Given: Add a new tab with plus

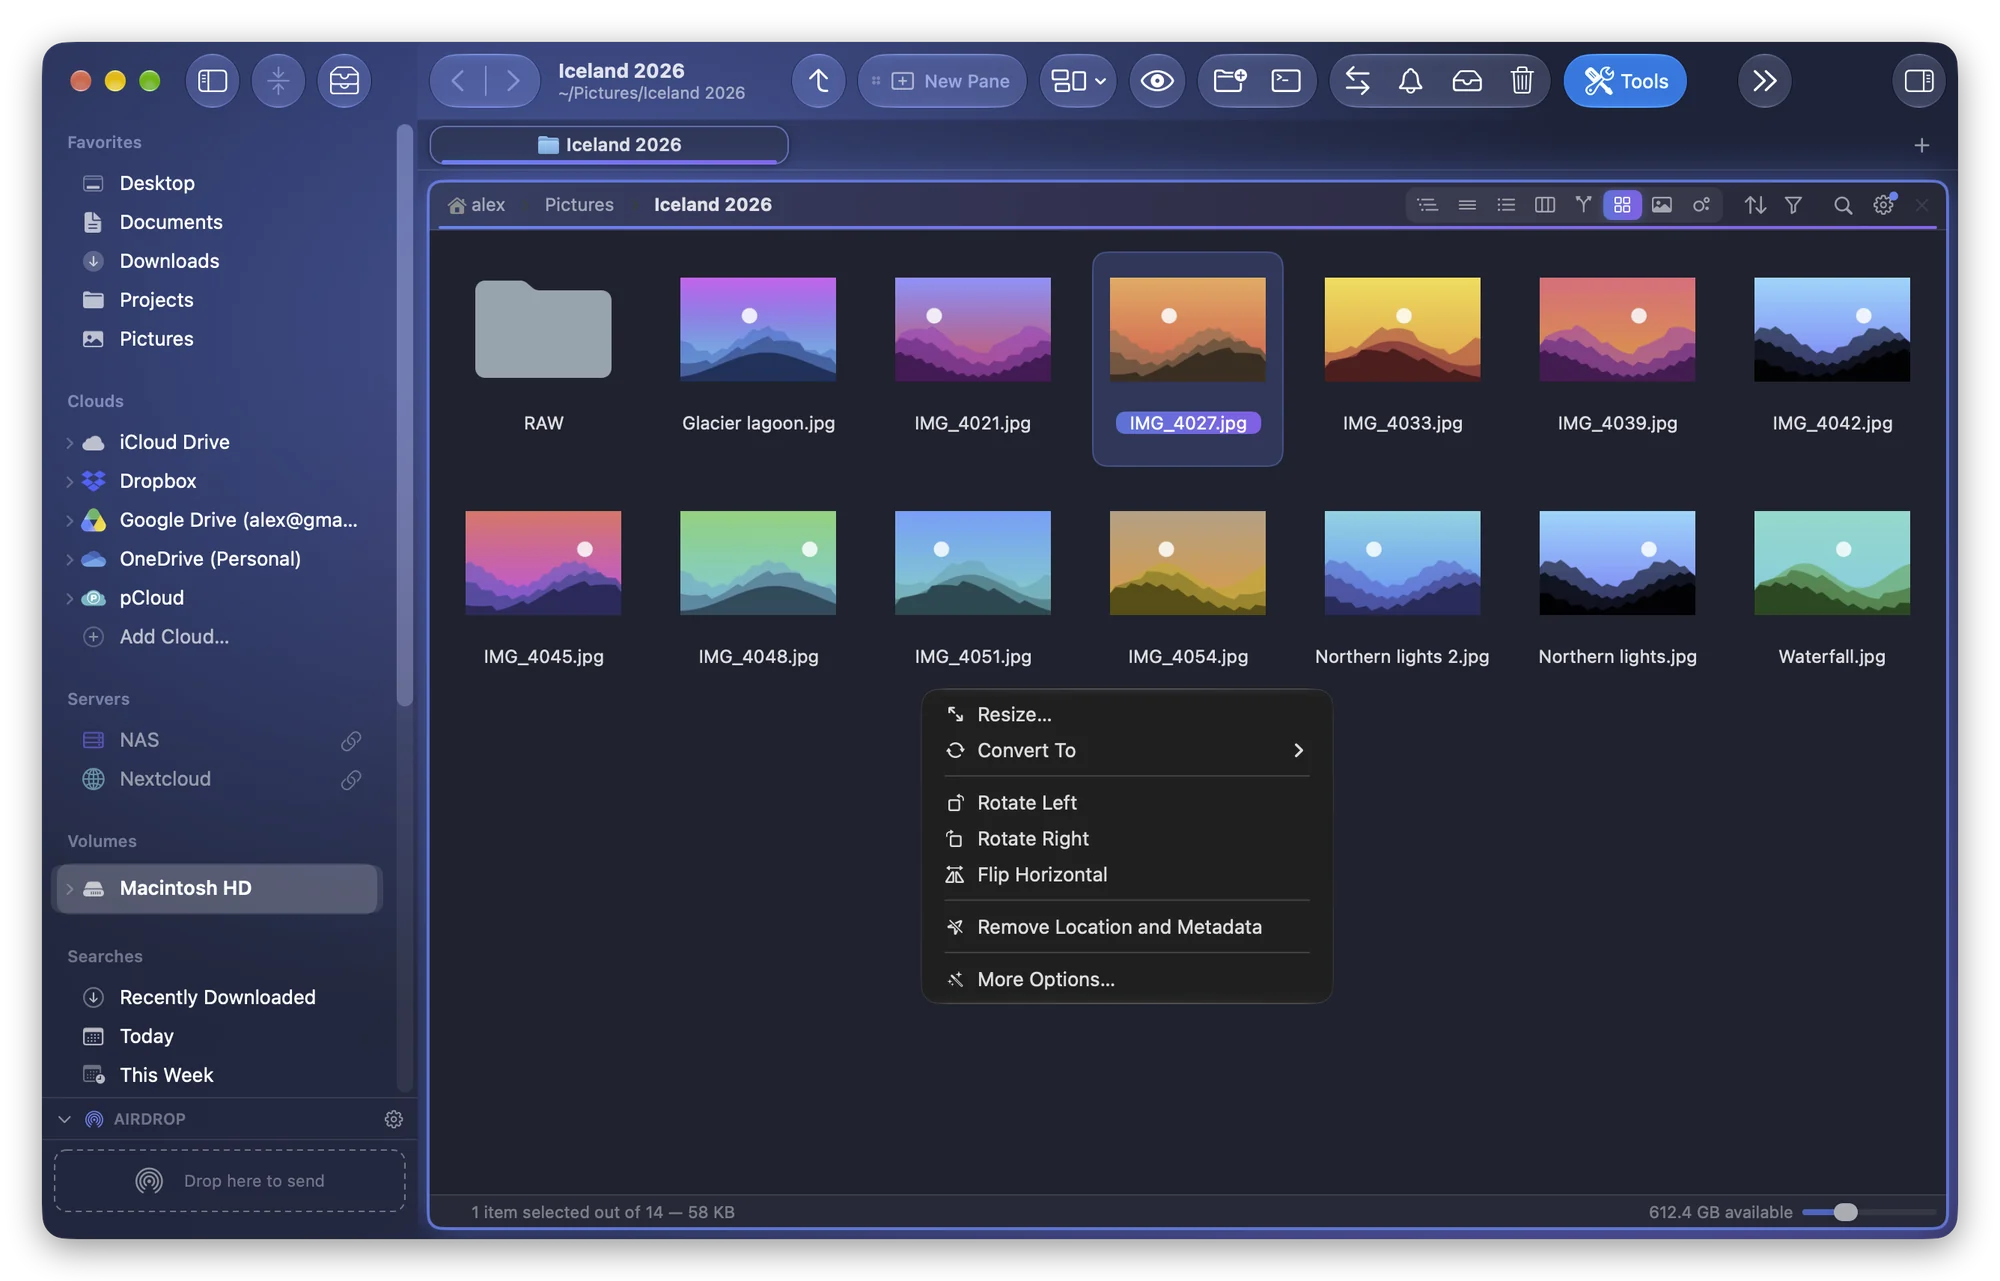Looking at the screenshot, I should tap(1921, 146).
